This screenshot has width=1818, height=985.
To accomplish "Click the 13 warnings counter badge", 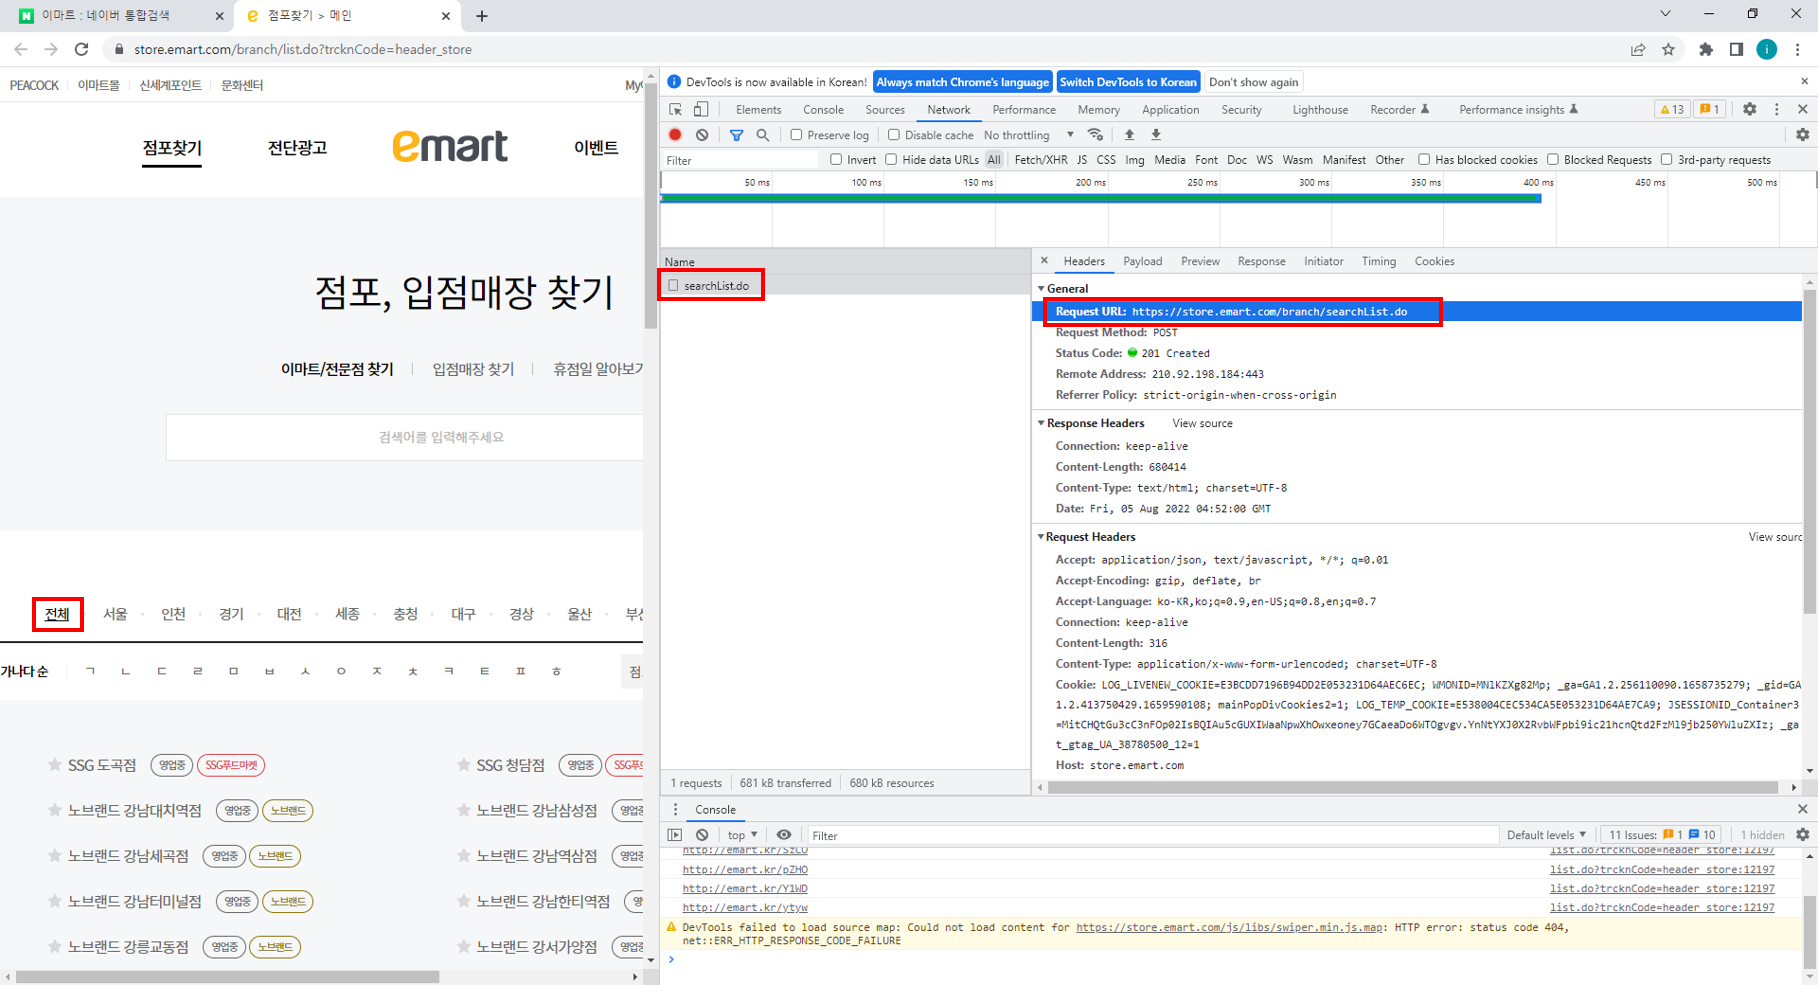I will click(1672, 109).
